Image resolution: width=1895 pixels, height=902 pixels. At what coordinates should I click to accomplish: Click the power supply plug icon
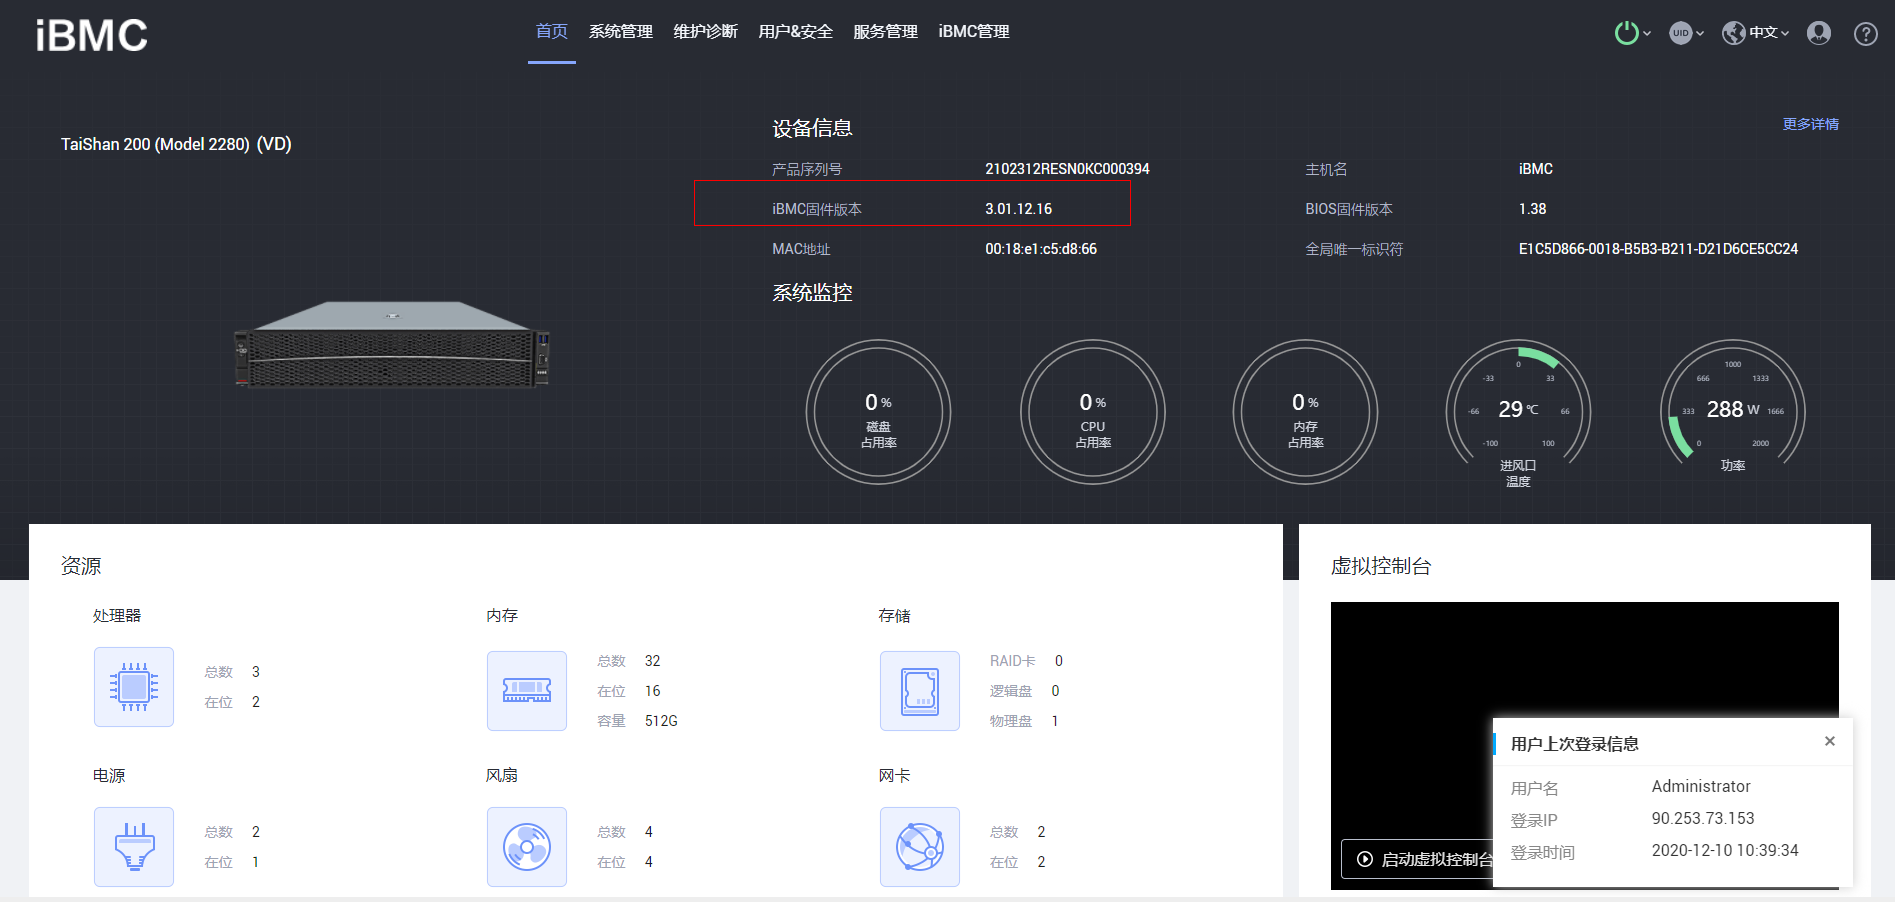point(134,847)
